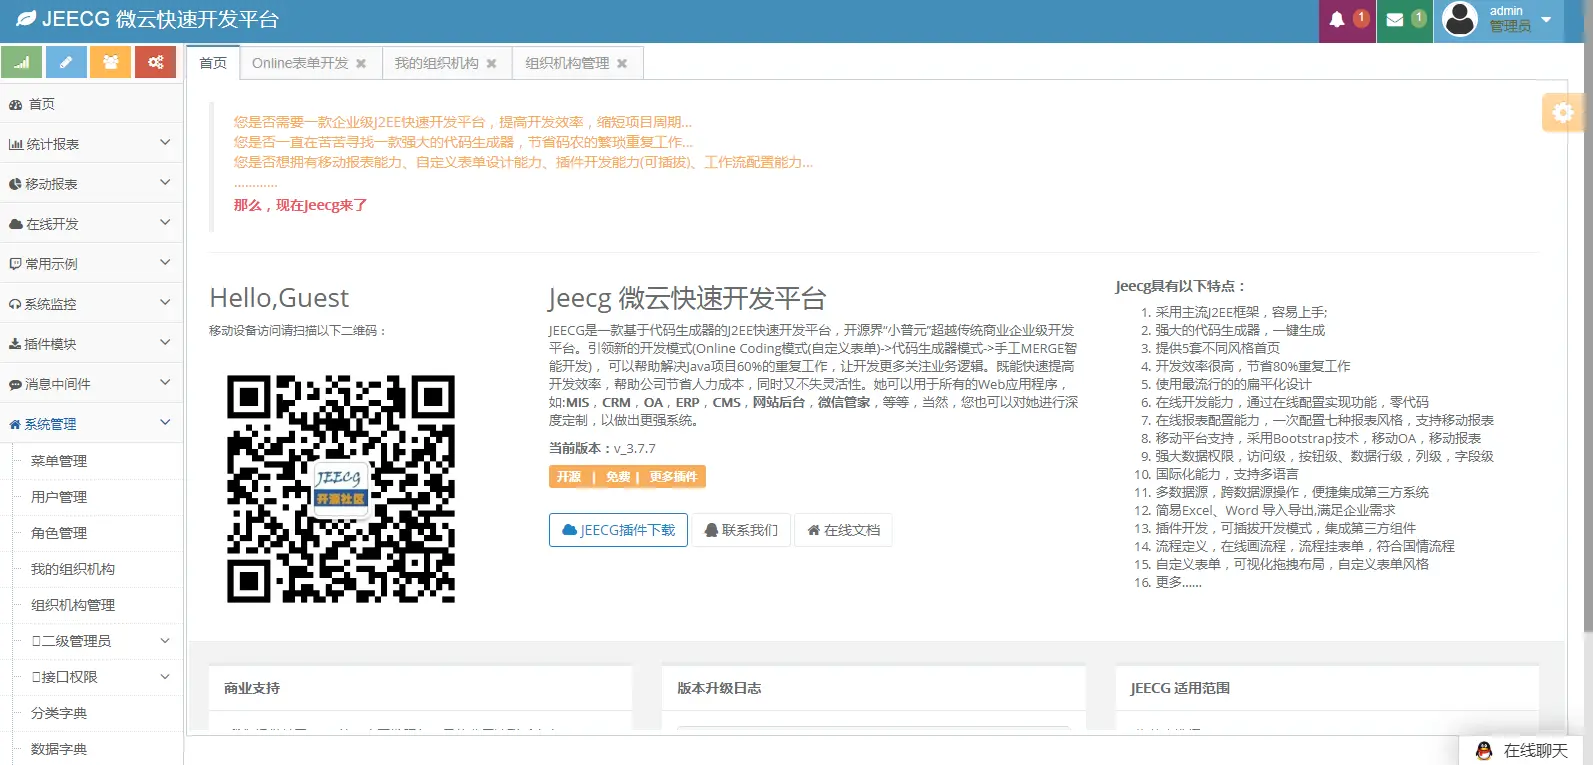The height and width of the screenshot is (765, 1593).
Task: Click the 版本升级日志 panel heading
Action: click(719, 688)
